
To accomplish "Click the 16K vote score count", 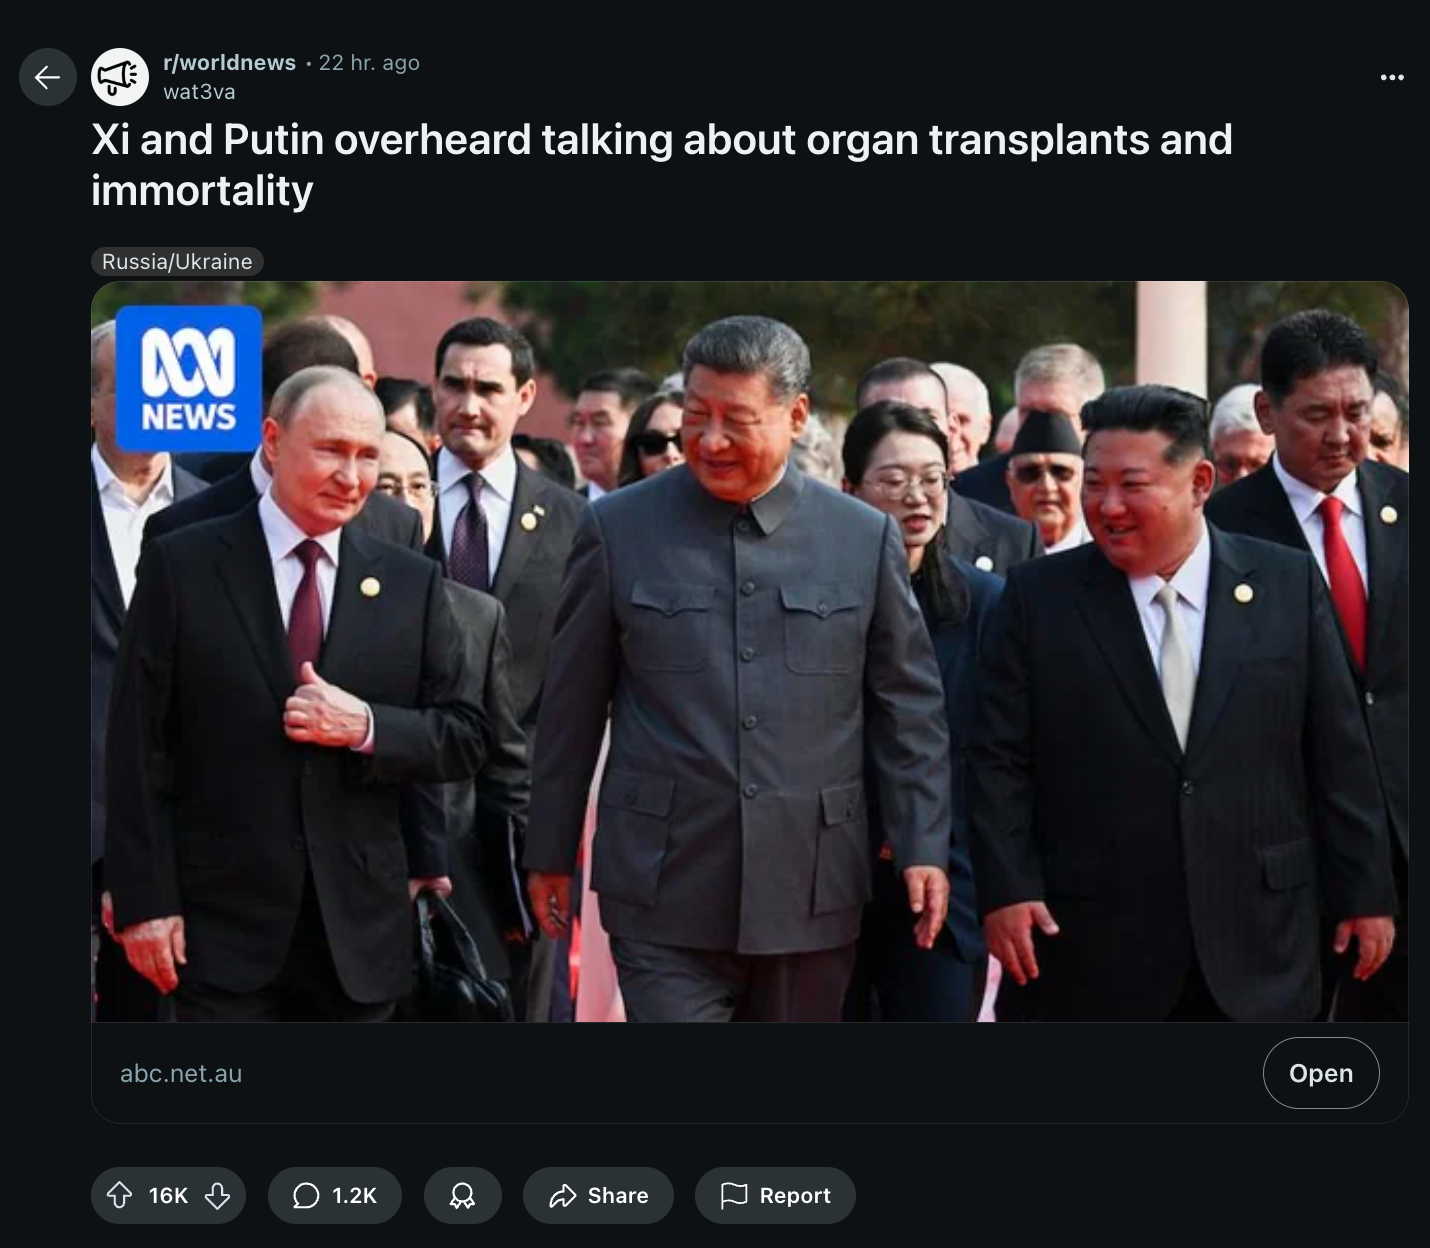I will pyautogui.click(x=168, y=1195).
